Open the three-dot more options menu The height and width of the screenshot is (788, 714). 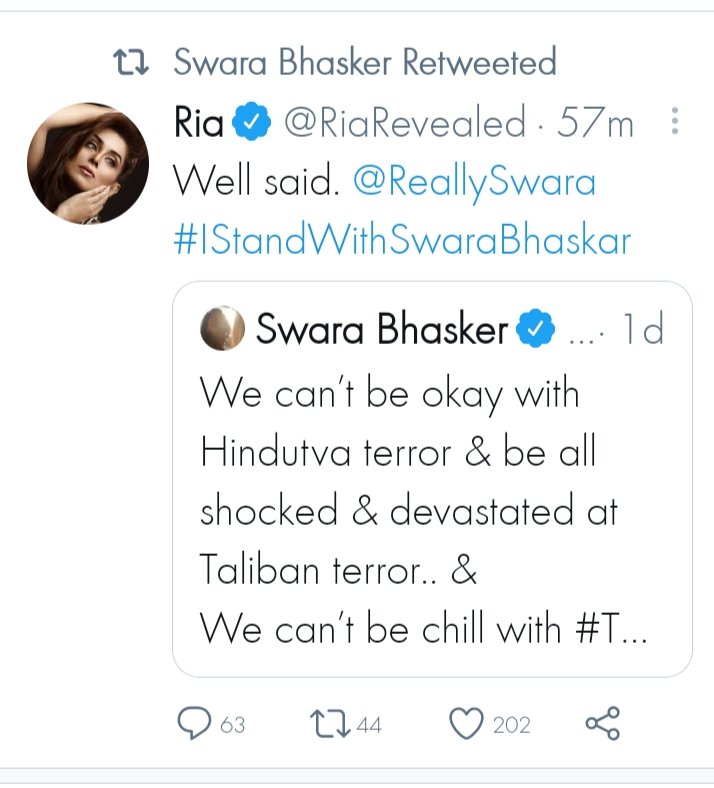[x=675, y=124]
